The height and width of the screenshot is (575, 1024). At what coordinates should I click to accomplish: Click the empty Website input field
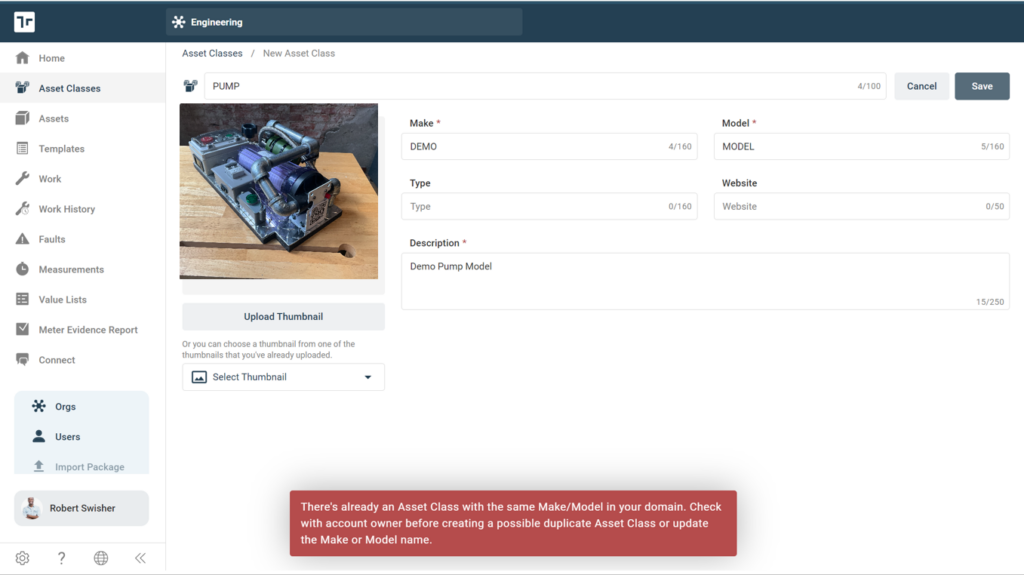[861, 206]
